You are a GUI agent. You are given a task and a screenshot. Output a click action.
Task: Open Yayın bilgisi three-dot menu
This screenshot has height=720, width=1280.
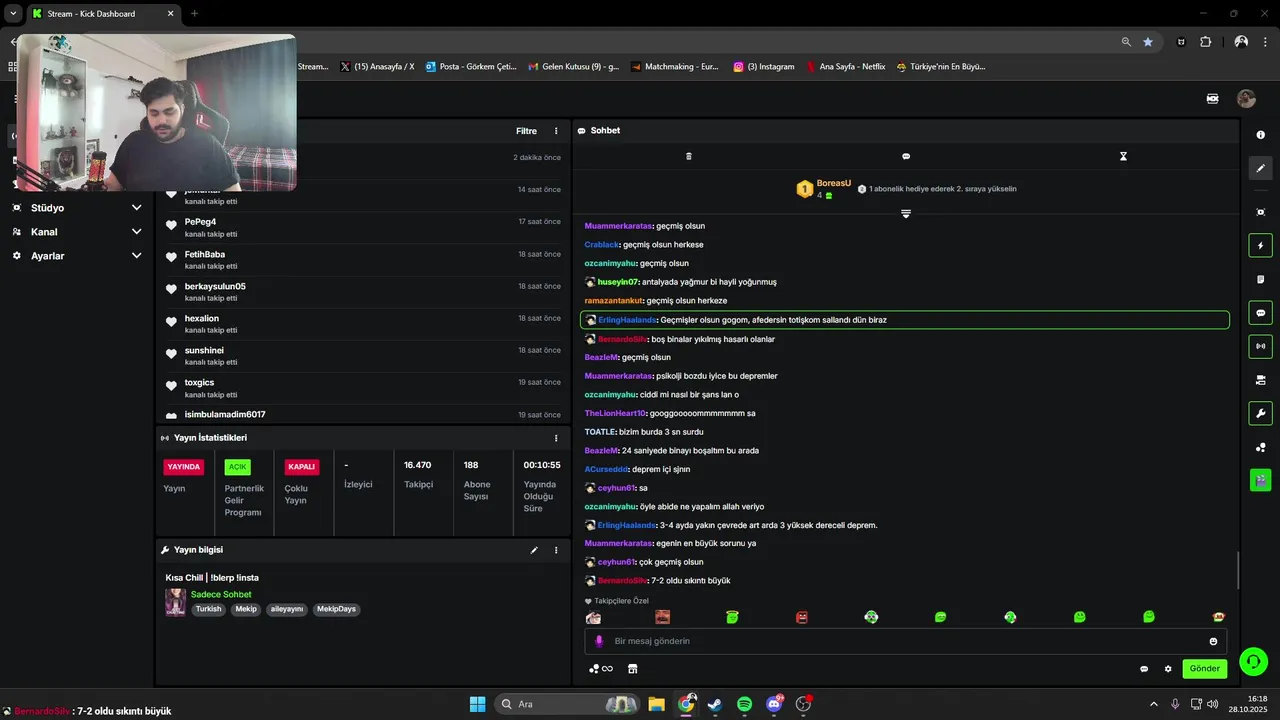coord(557,550)
